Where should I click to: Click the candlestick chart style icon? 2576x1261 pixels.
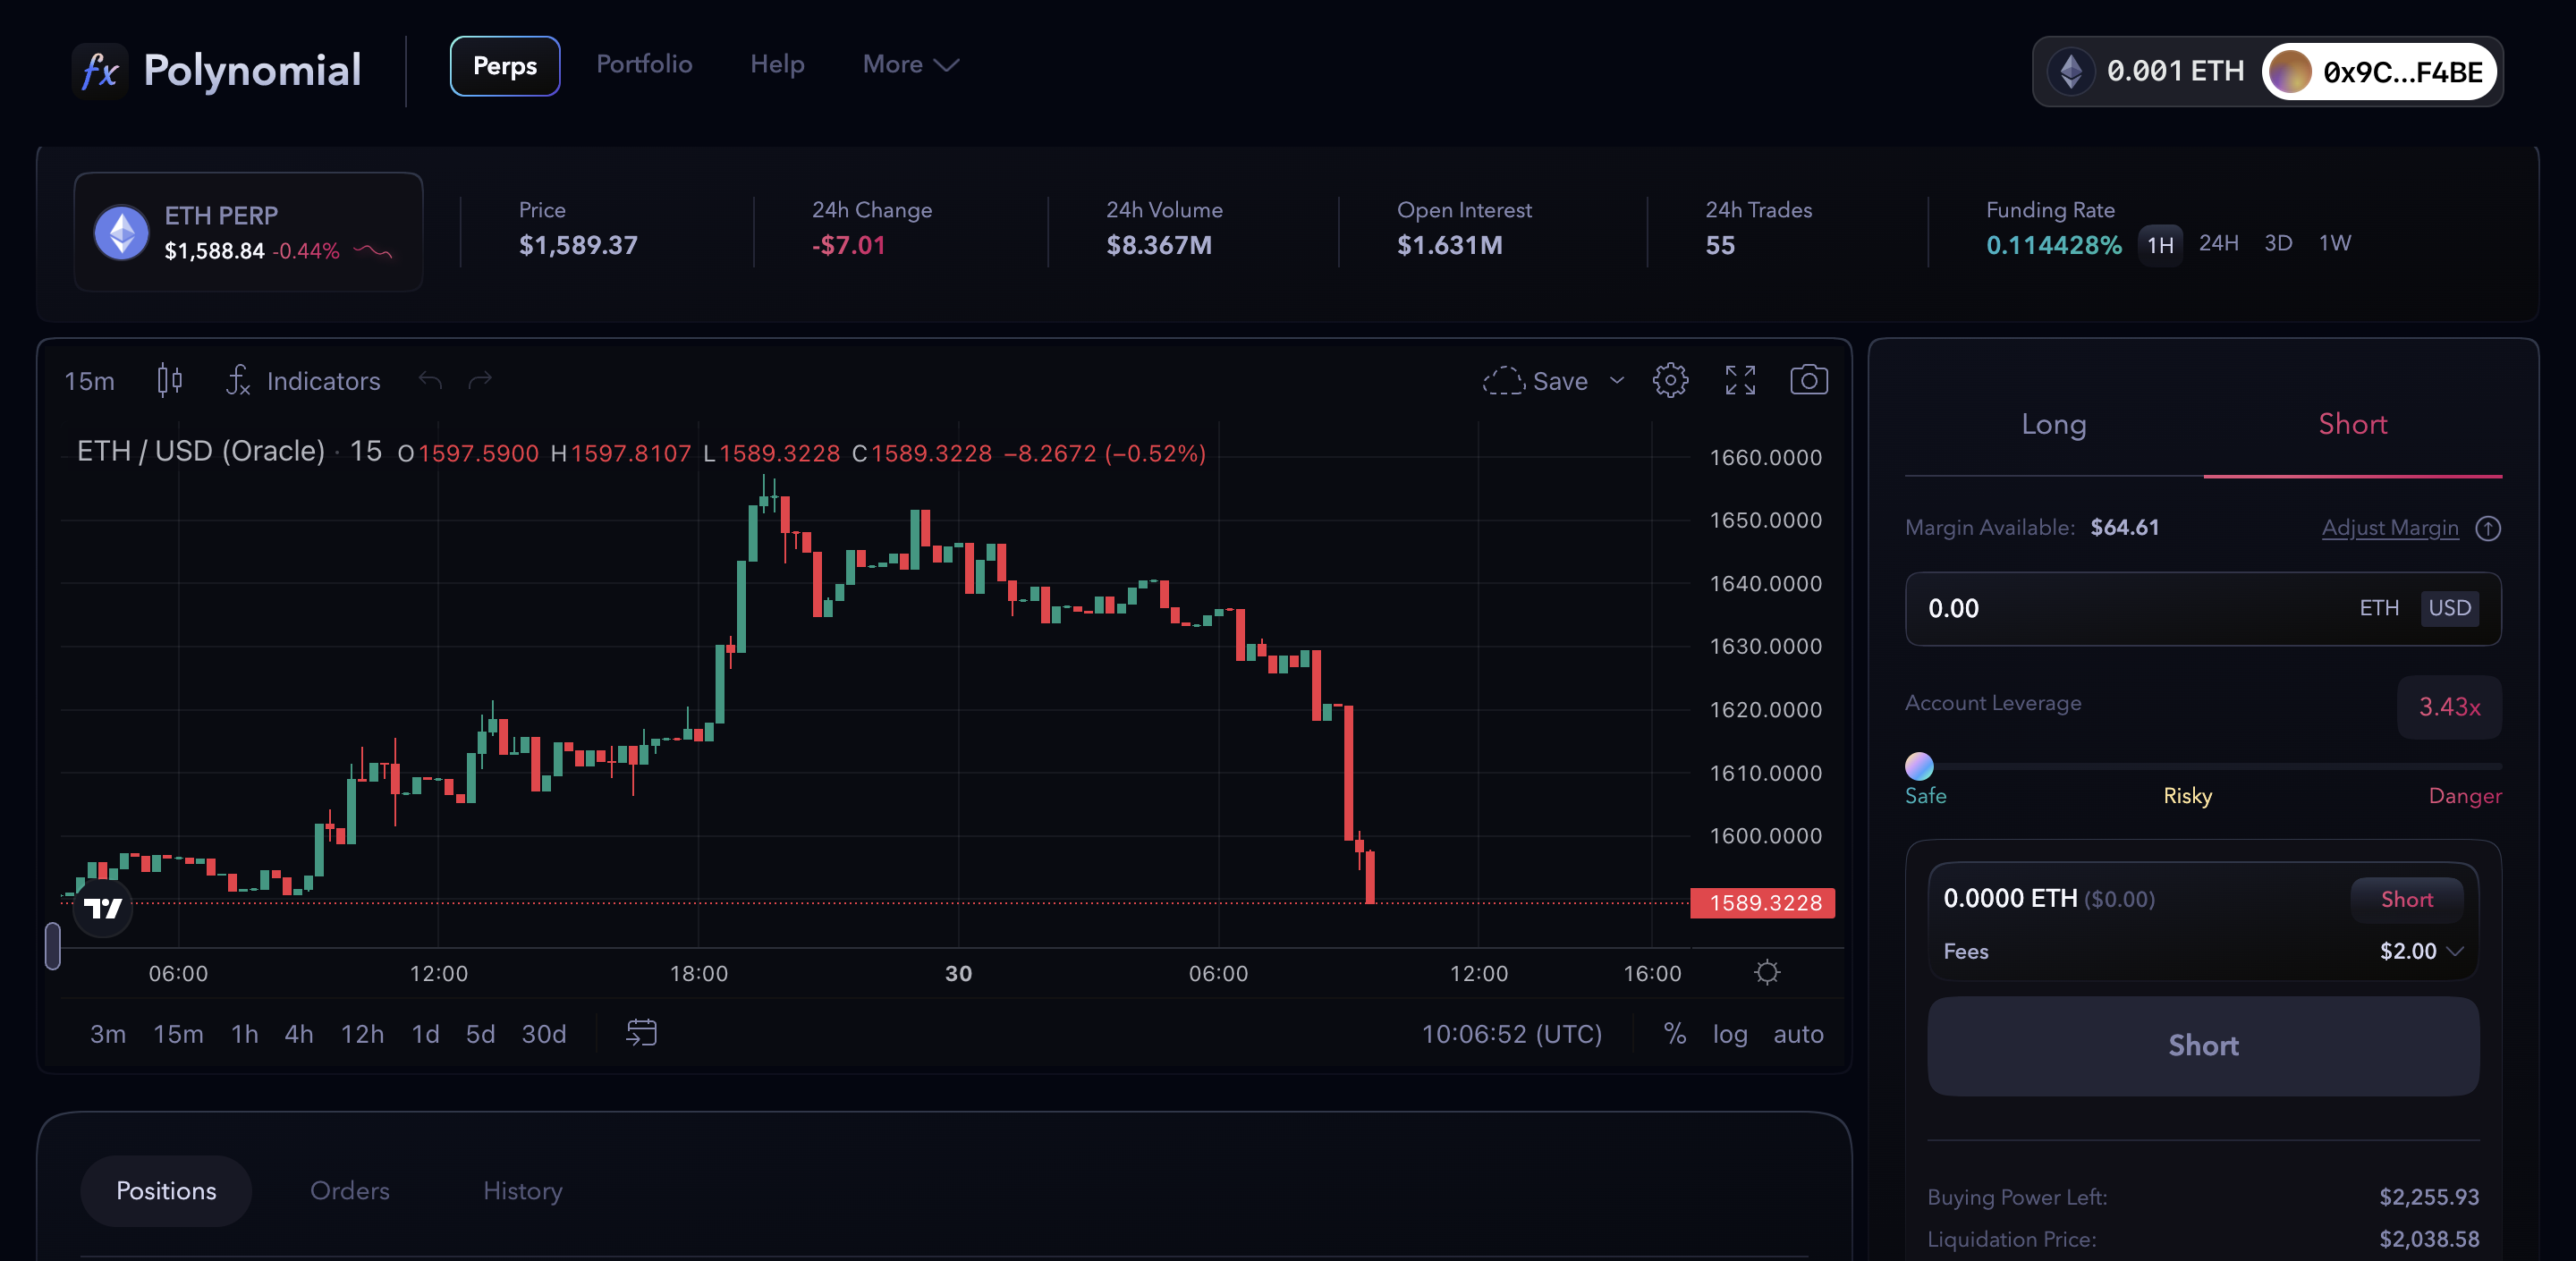click(x=169, y=380)
